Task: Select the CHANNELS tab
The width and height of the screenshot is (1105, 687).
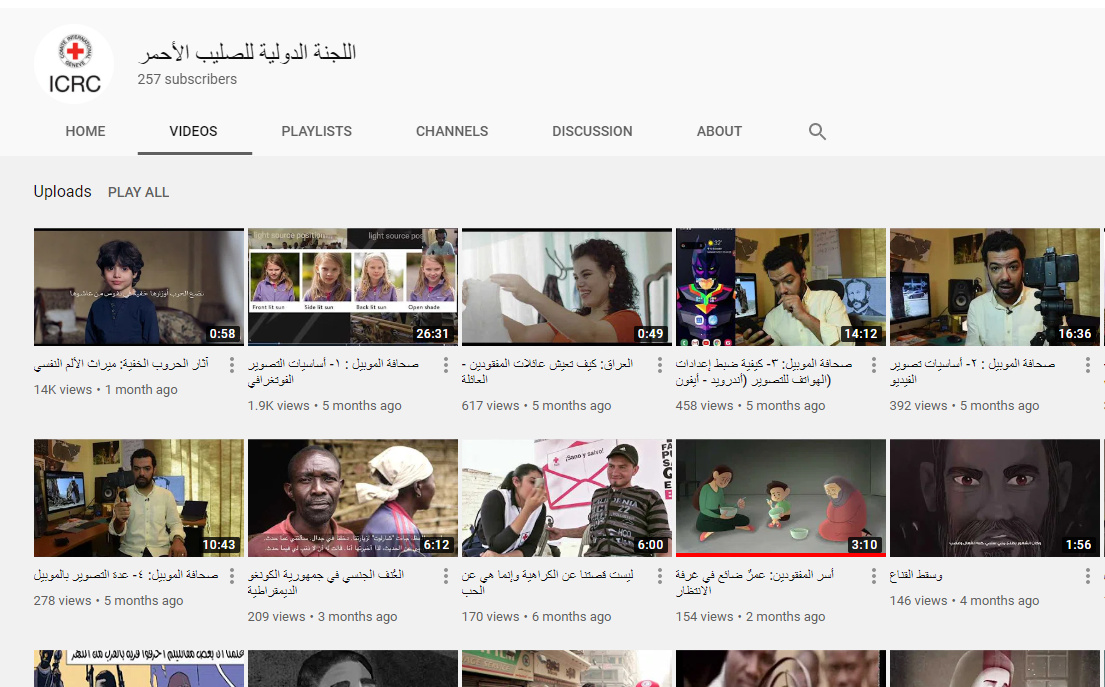Action: coord(452,131)
